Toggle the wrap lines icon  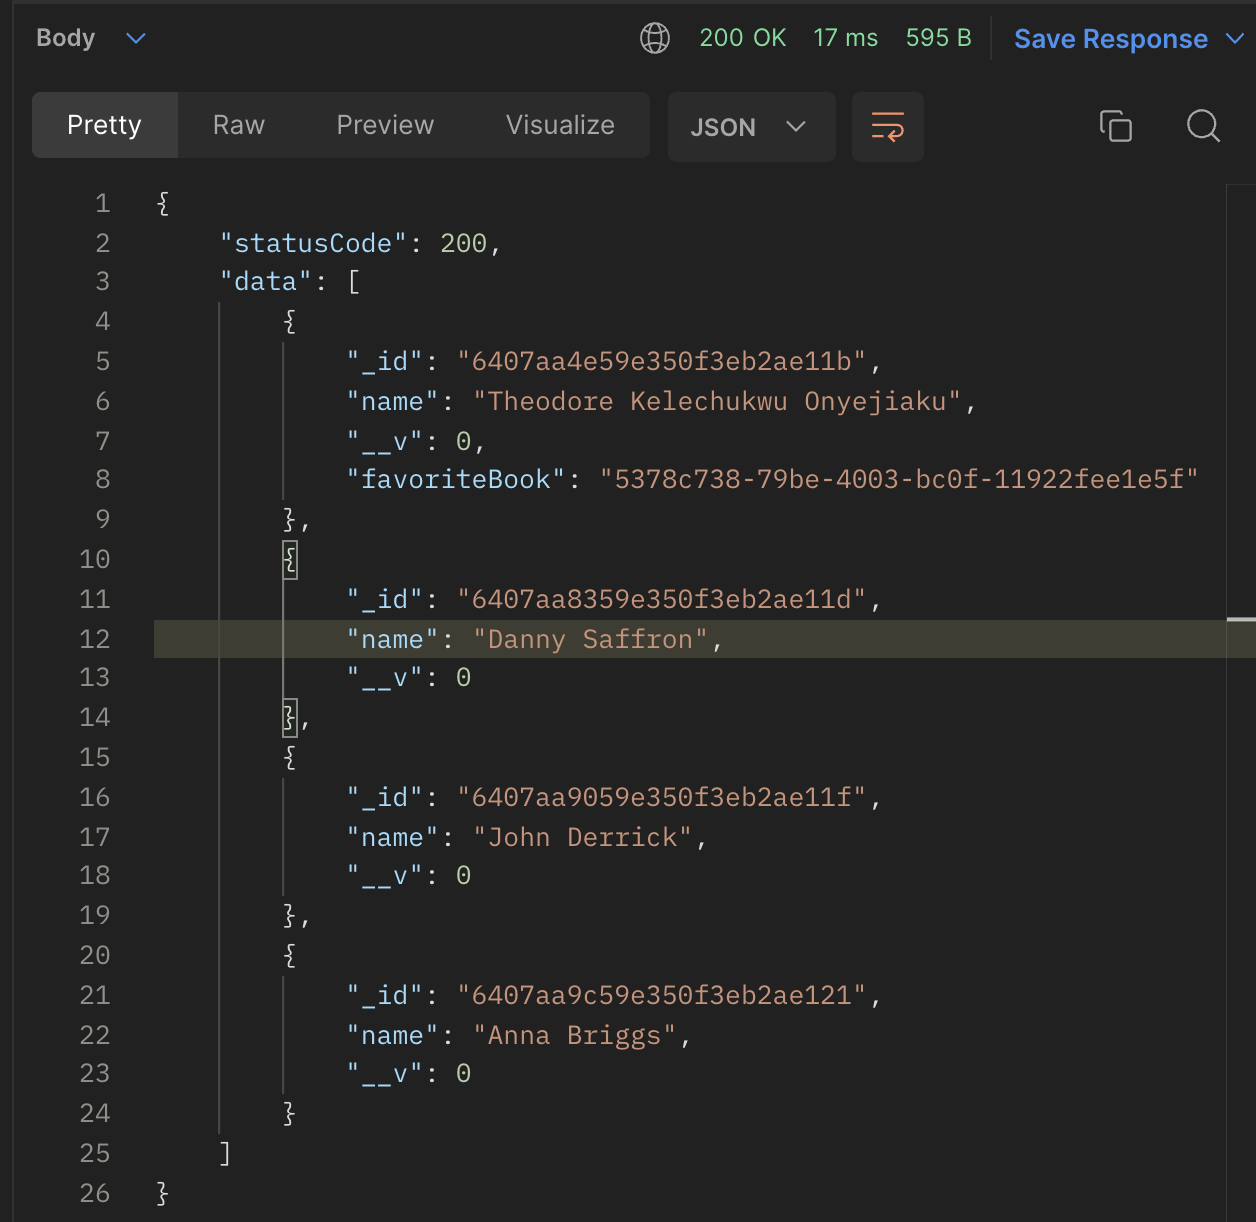pos(887,126)
